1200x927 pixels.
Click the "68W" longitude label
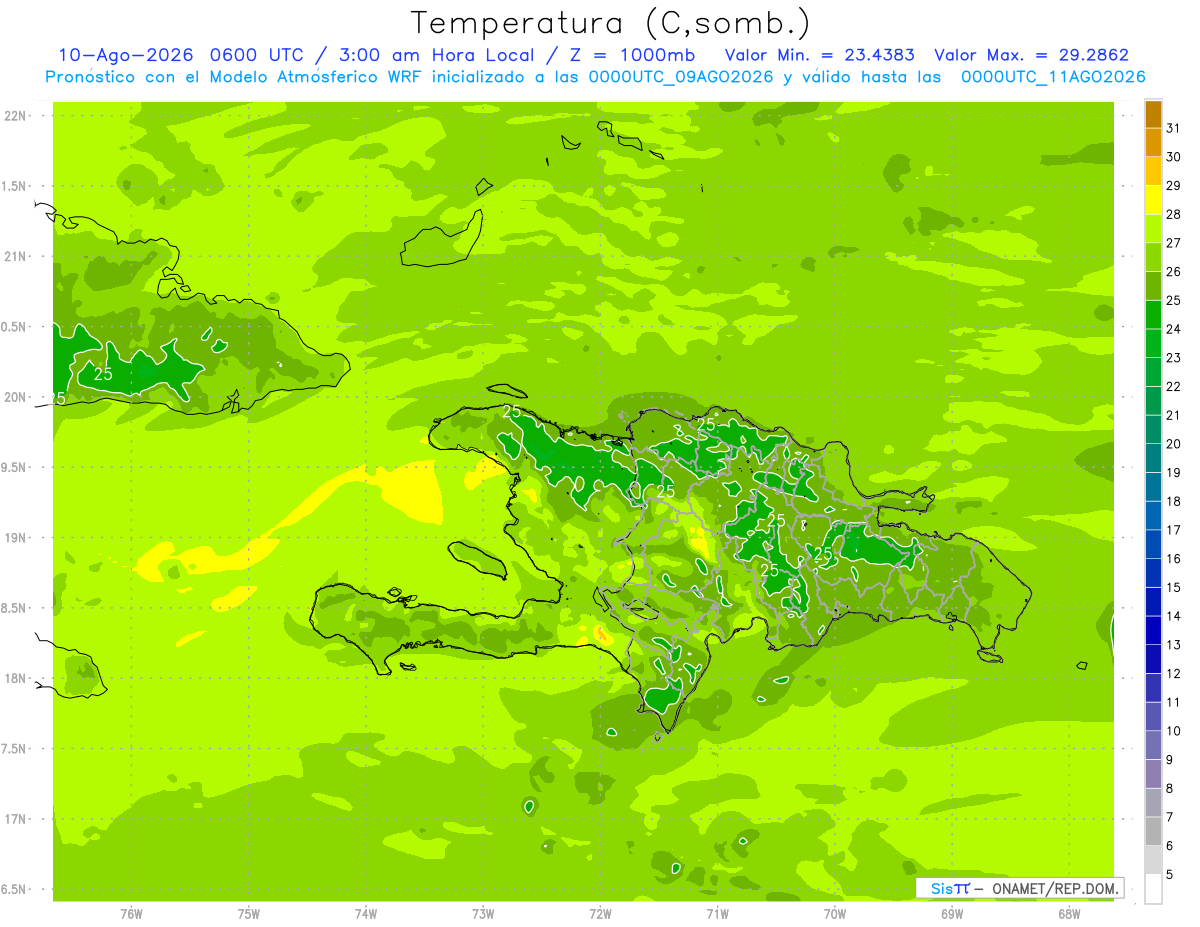[1069, 913]
